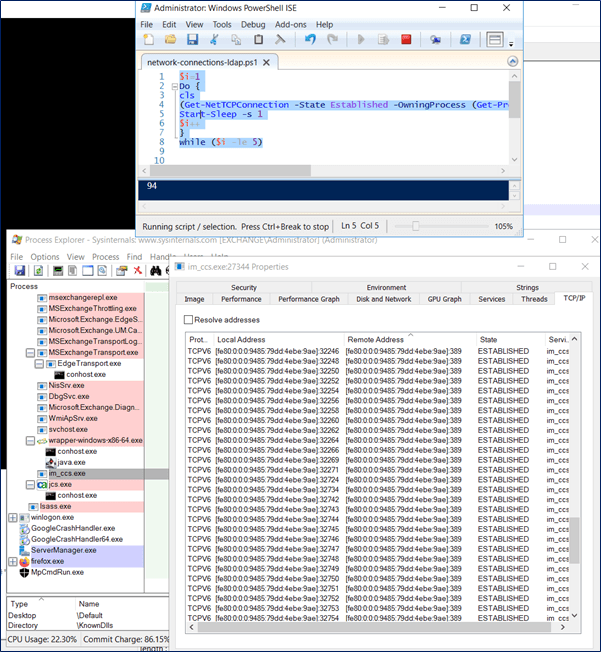Viewport: 601px width, 652px height.
Task: Click the red Stop Operation icon
Action: tap(406, 40)
